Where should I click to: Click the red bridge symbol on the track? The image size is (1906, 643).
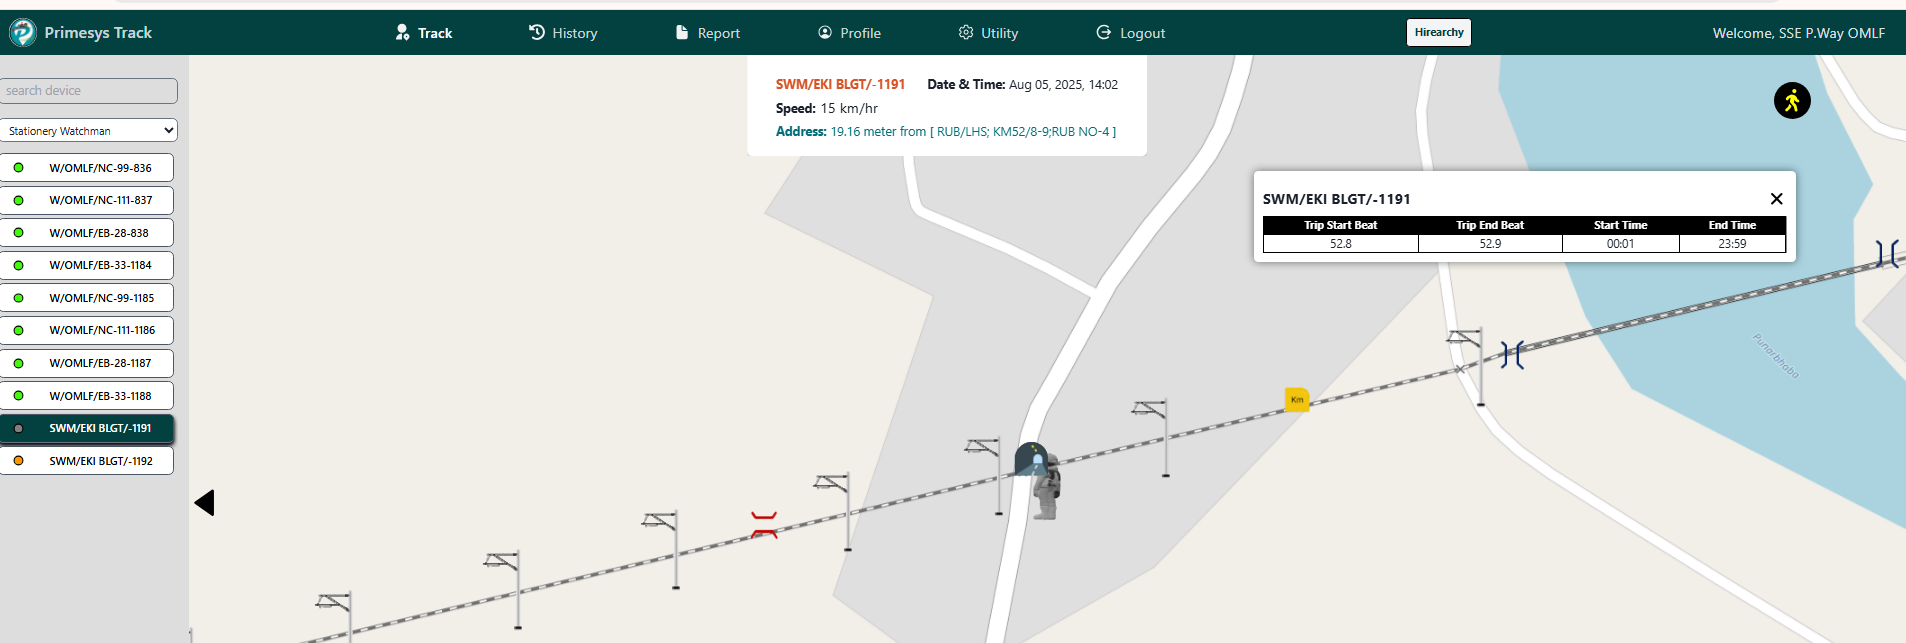[x=764, y=524]
